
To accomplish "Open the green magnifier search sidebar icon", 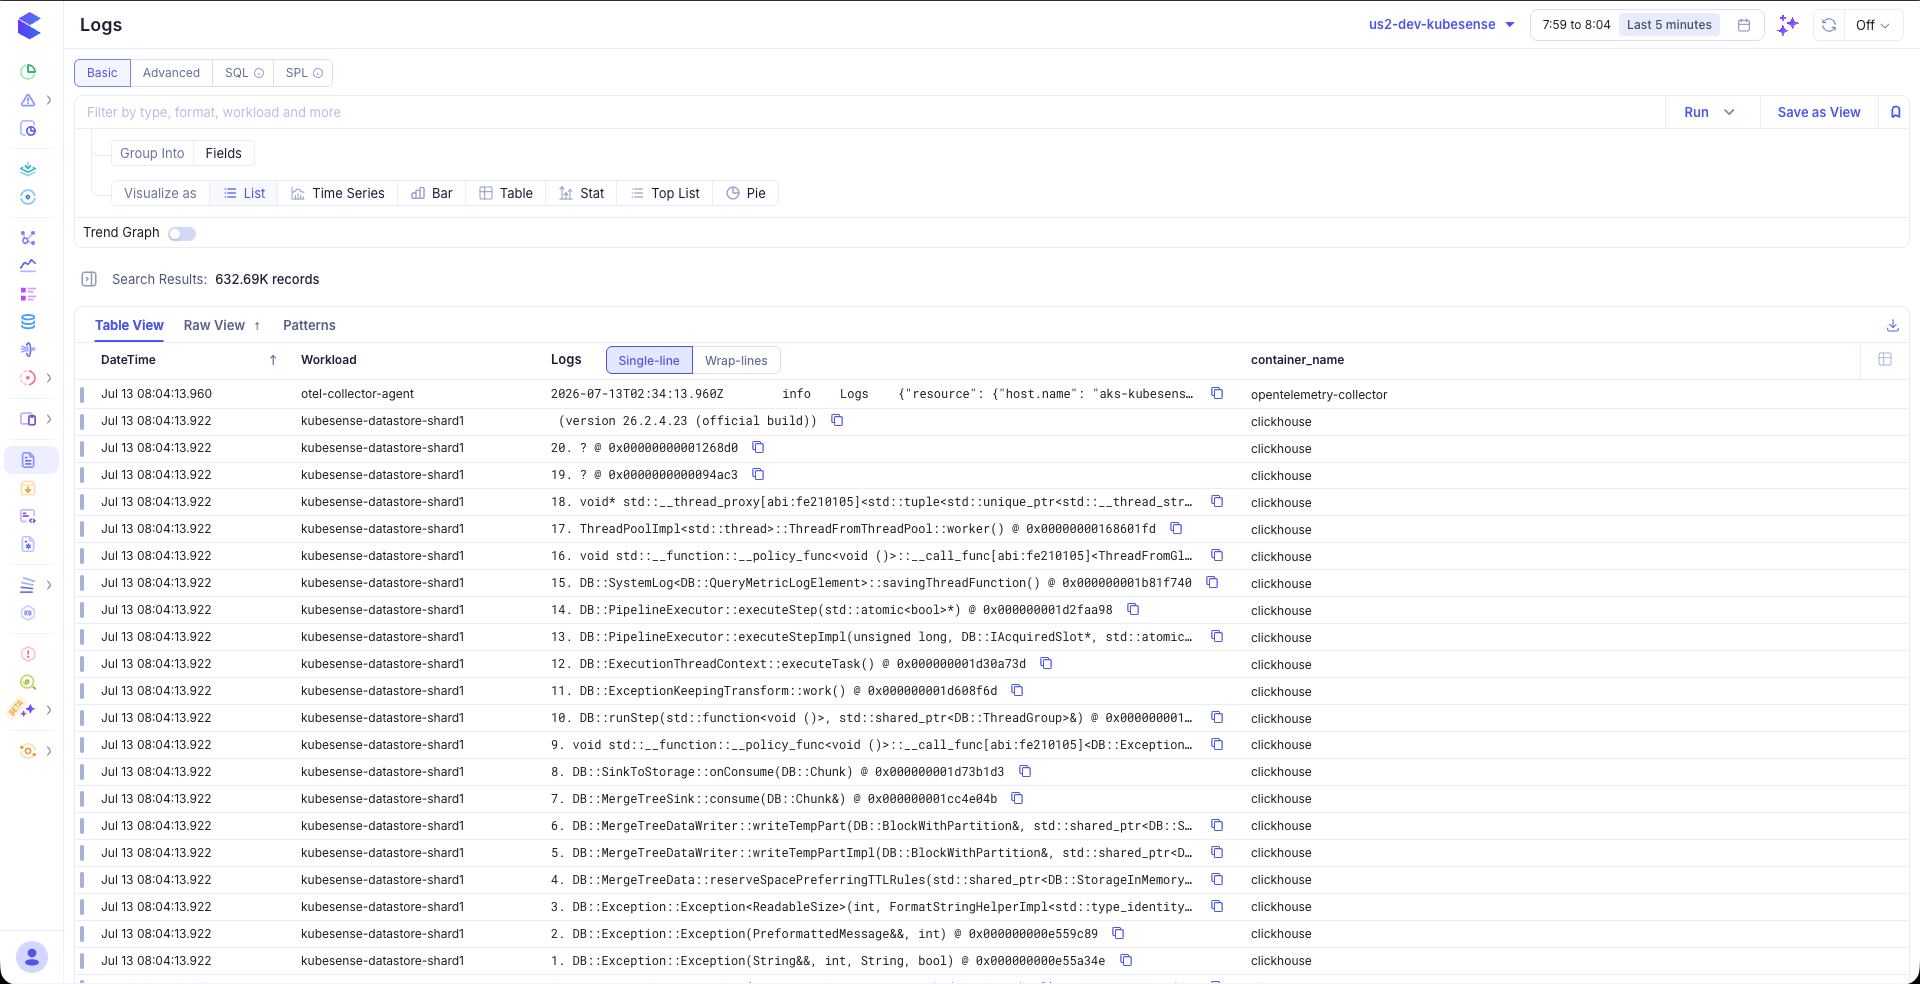I will [x=28, y=682].
